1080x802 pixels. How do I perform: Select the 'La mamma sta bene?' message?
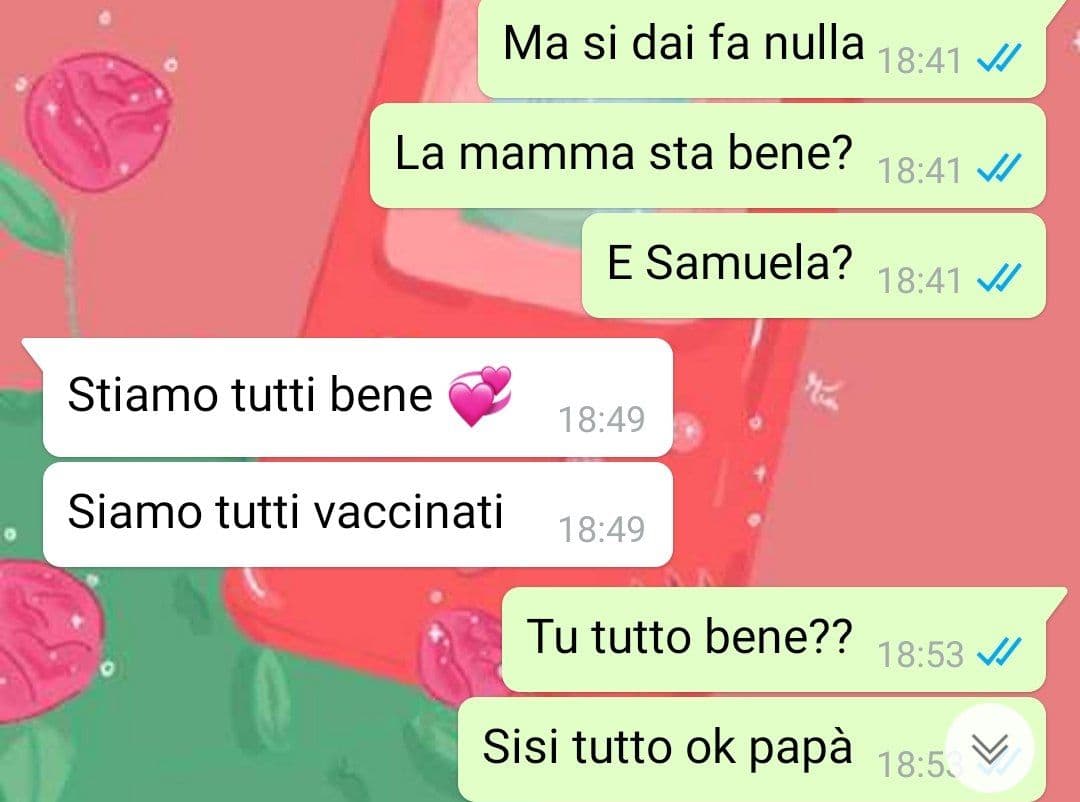tap(708, 156)
